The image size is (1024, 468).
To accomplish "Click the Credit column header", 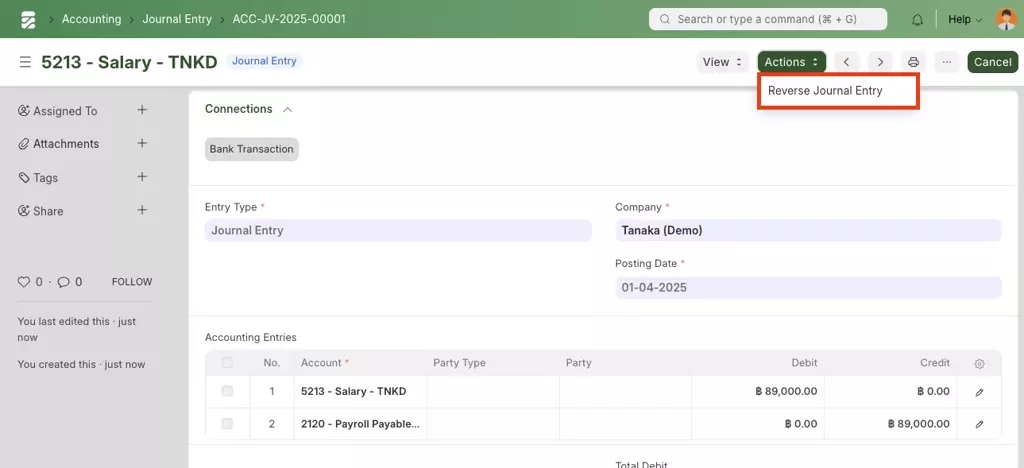I will (x=935, y=363).
